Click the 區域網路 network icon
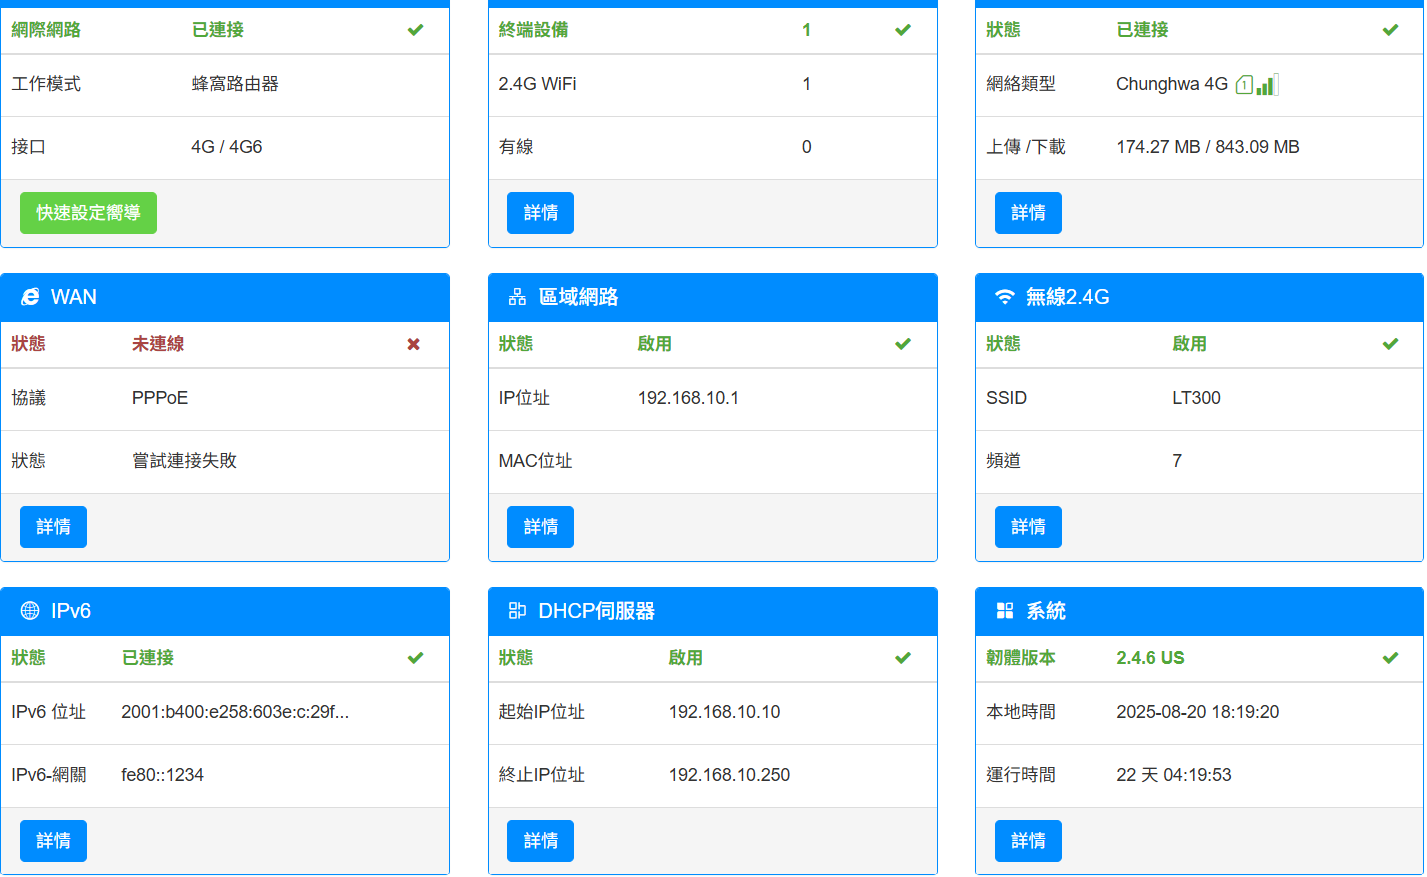This screenshot has width=1427, height=877. coord(517,297)
